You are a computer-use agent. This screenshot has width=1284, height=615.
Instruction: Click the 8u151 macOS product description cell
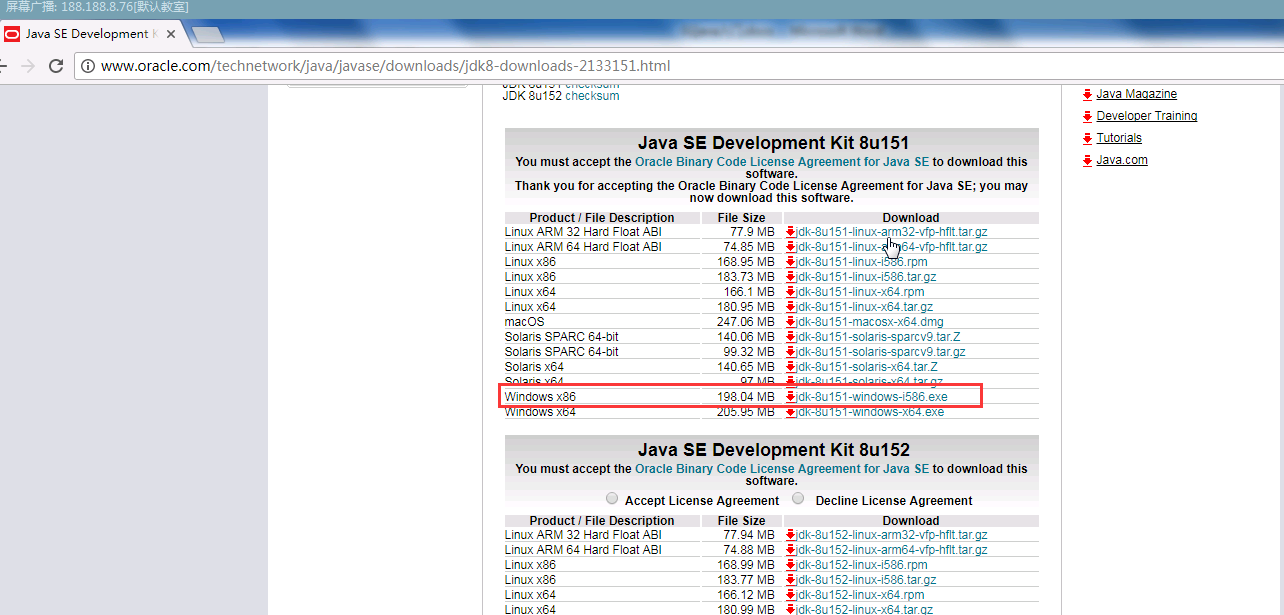[525, 322]
